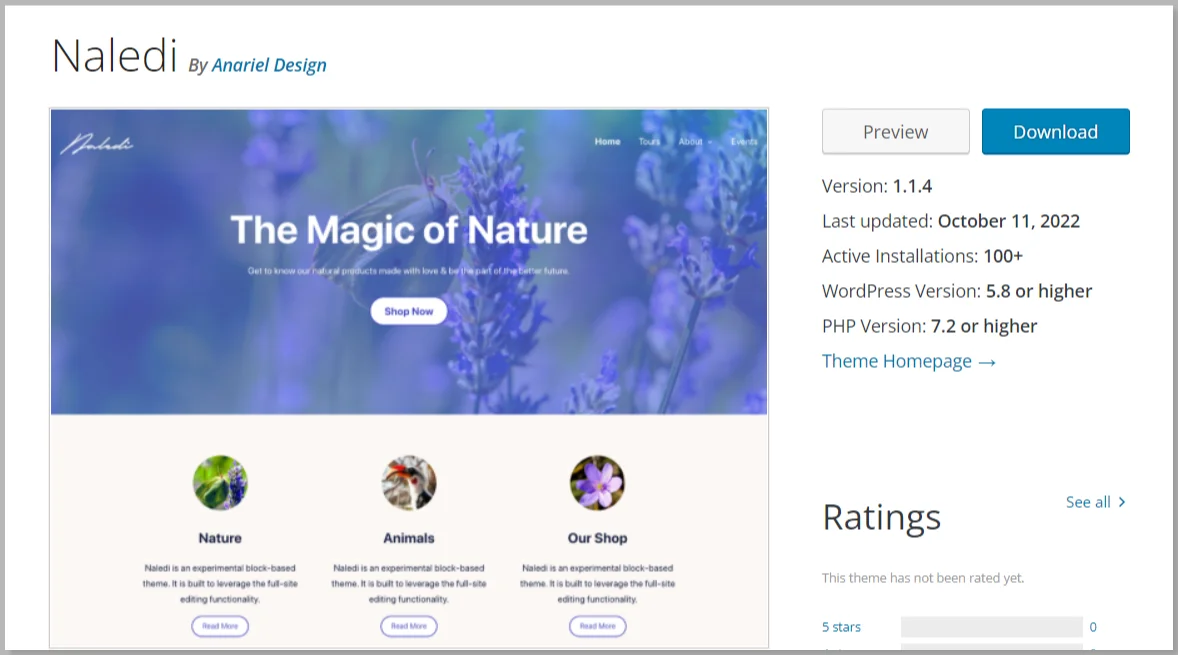Click the Our Shop column heading
This screenshot has height=655, width=1178.
coord(597,538)
